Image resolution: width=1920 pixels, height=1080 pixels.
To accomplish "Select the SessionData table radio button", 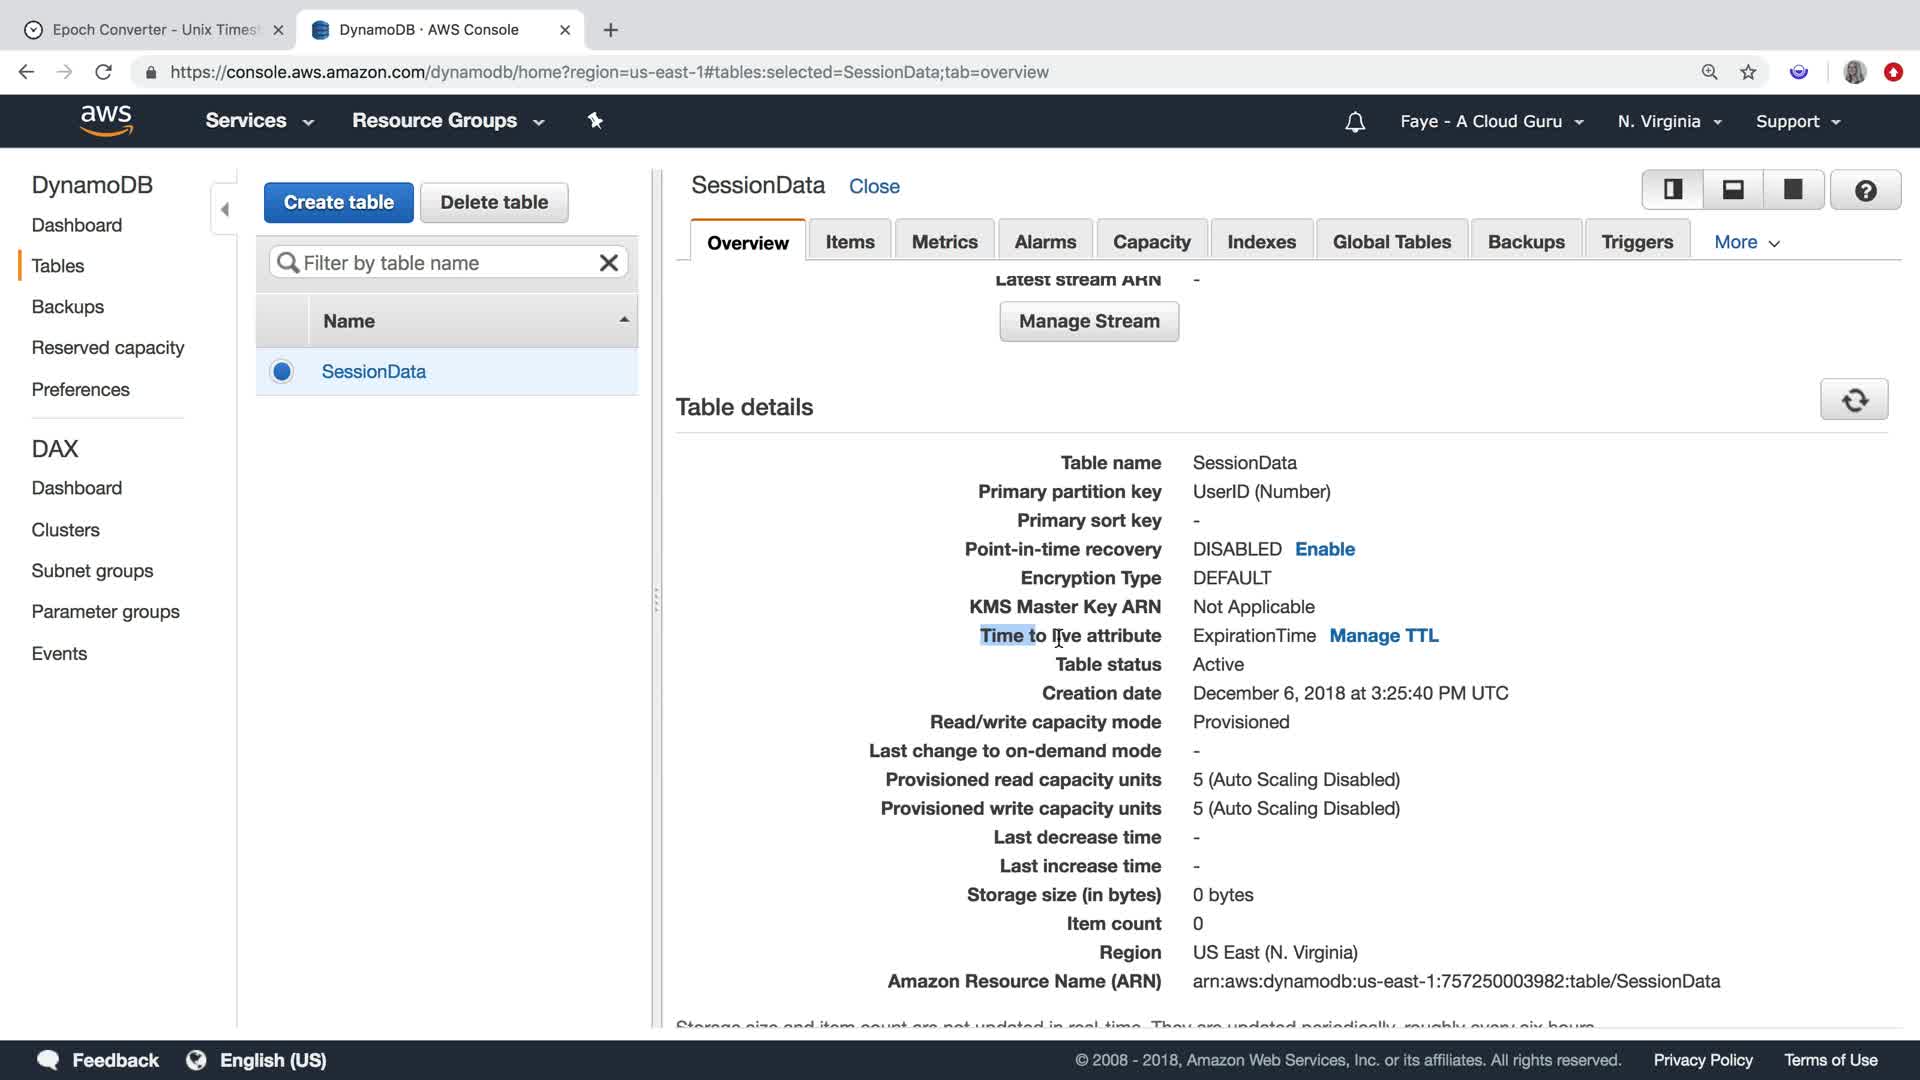I will (282, 372).
